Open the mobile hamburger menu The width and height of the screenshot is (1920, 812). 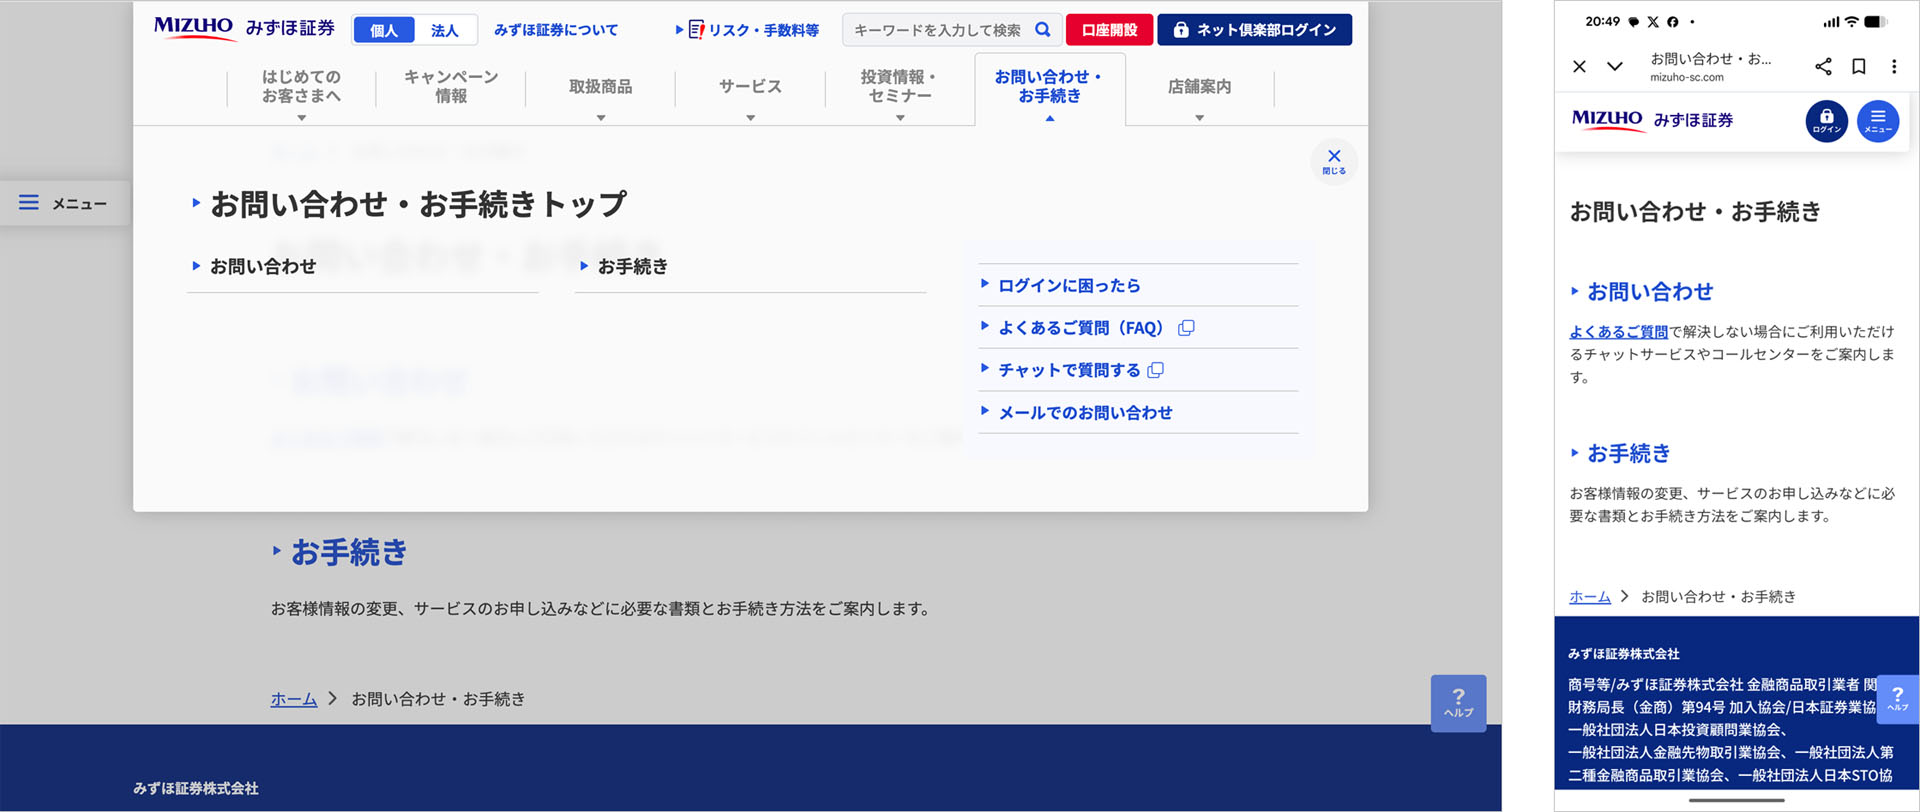coord(1877,121)
